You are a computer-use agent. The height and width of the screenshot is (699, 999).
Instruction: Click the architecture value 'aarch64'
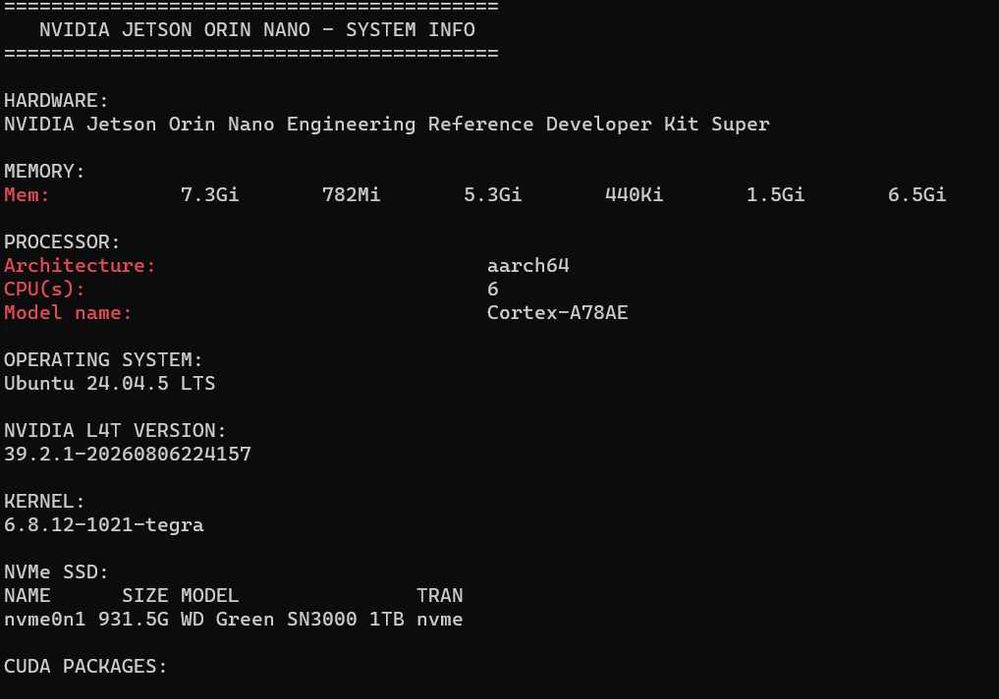(528, 266)
